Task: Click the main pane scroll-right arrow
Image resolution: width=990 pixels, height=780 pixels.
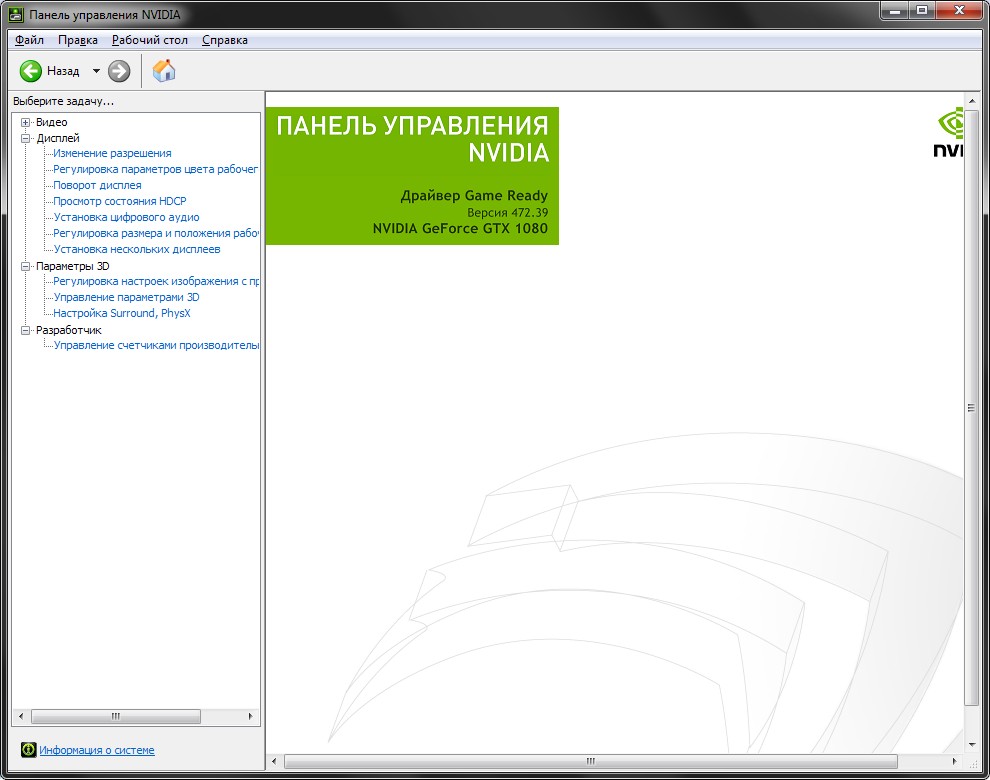Action: (955, 762)
